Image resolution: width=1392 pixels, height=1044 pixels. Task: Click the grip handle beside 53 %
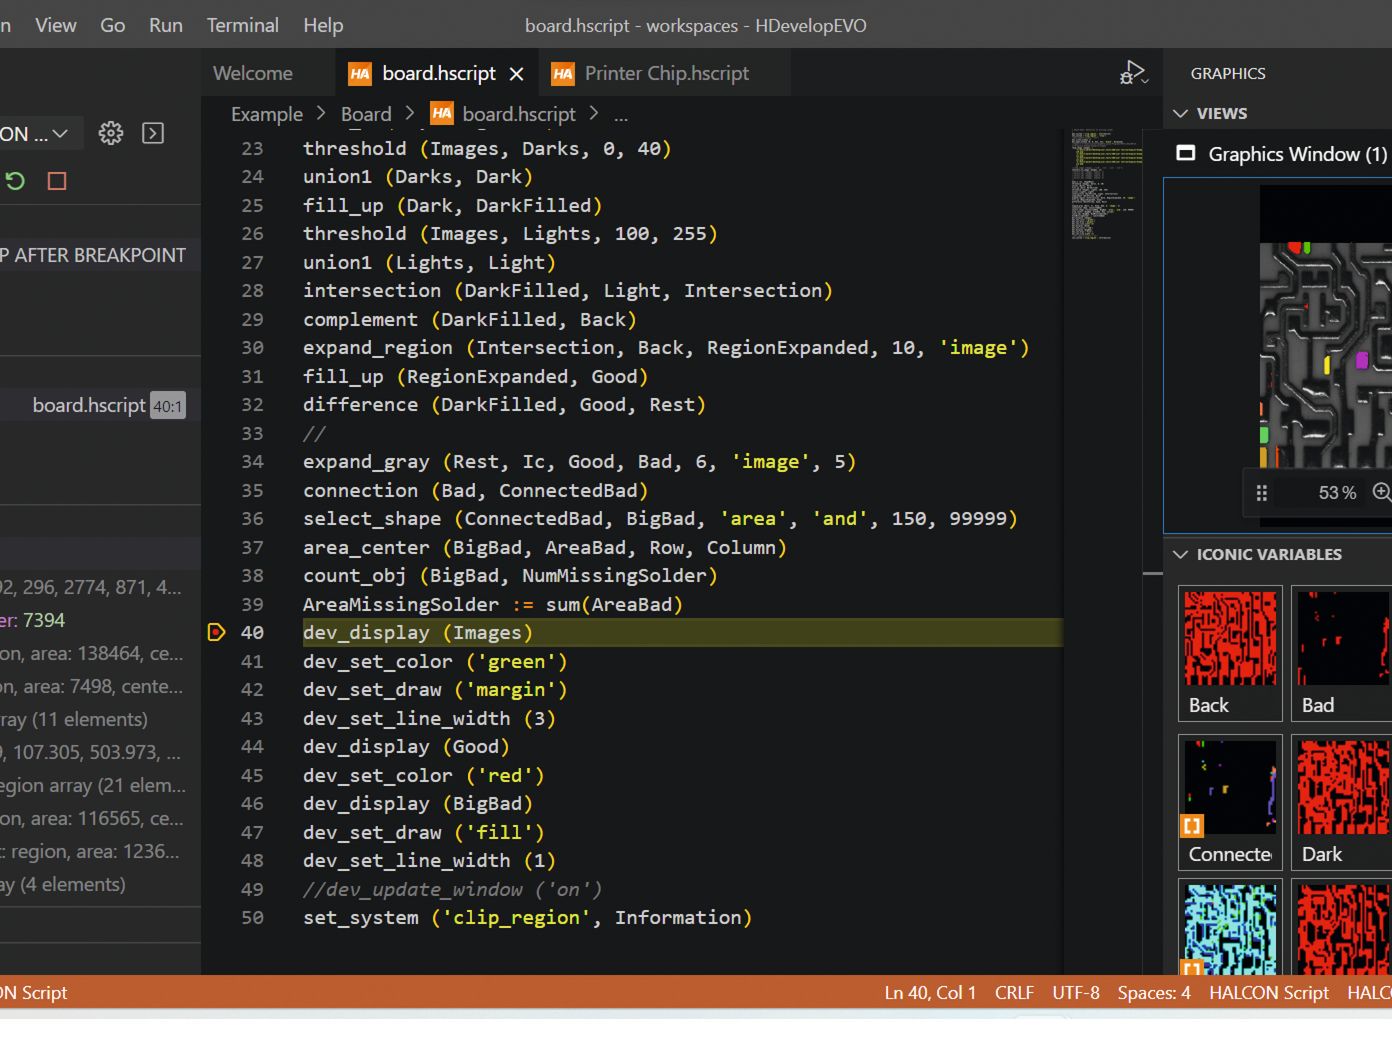(1262, 493)
